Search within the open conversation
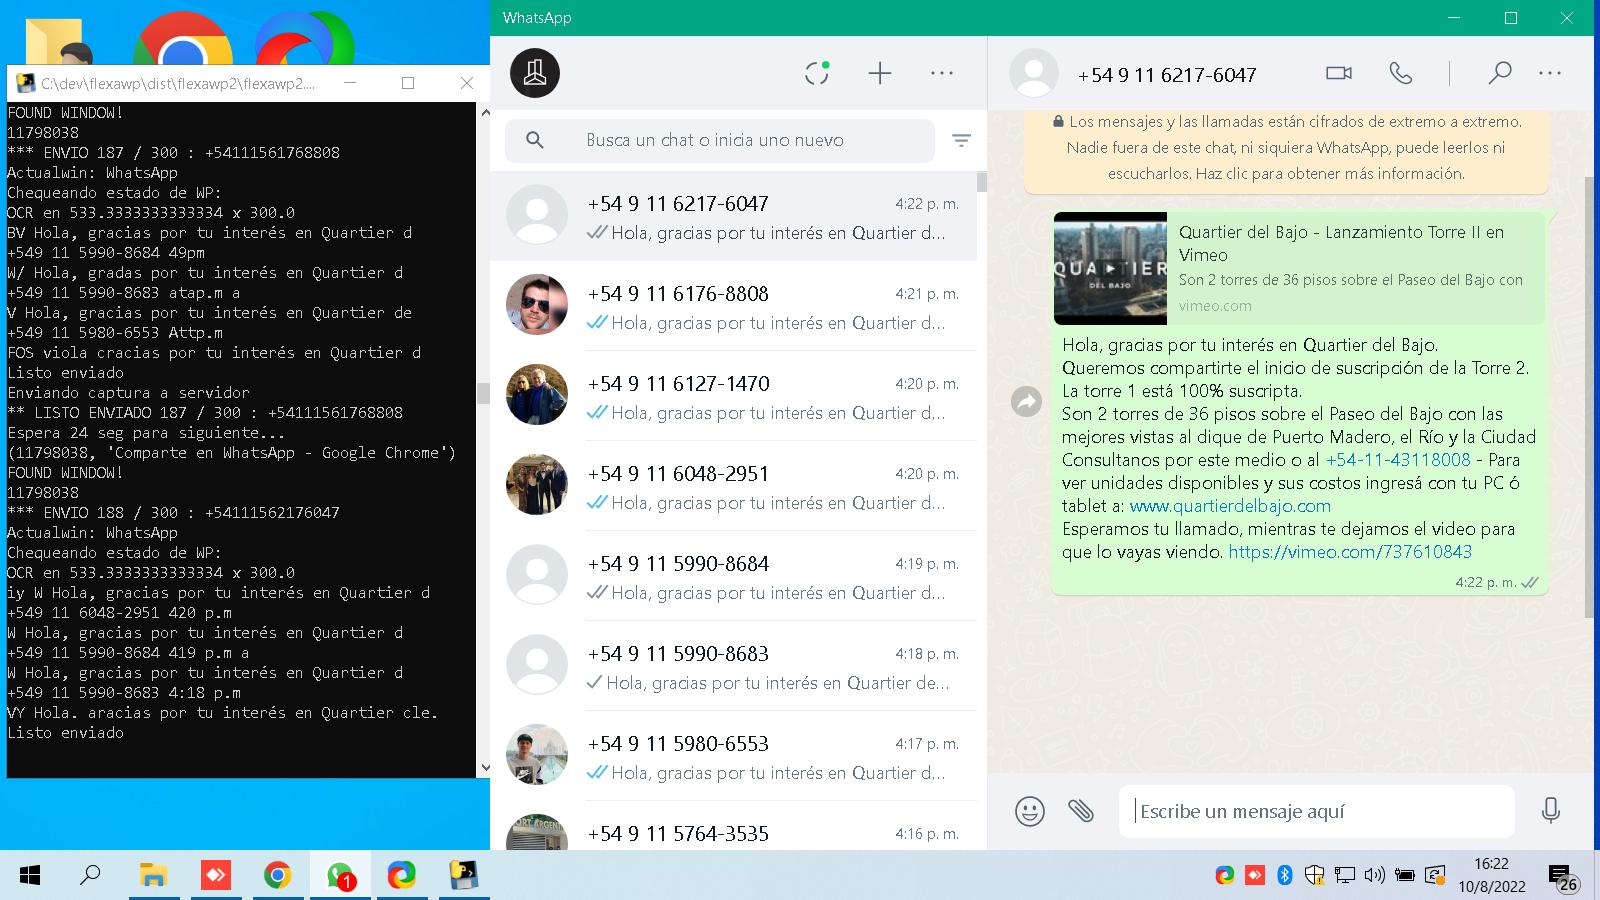This screenshot has height=900, width=1600. coord(1499,73)
